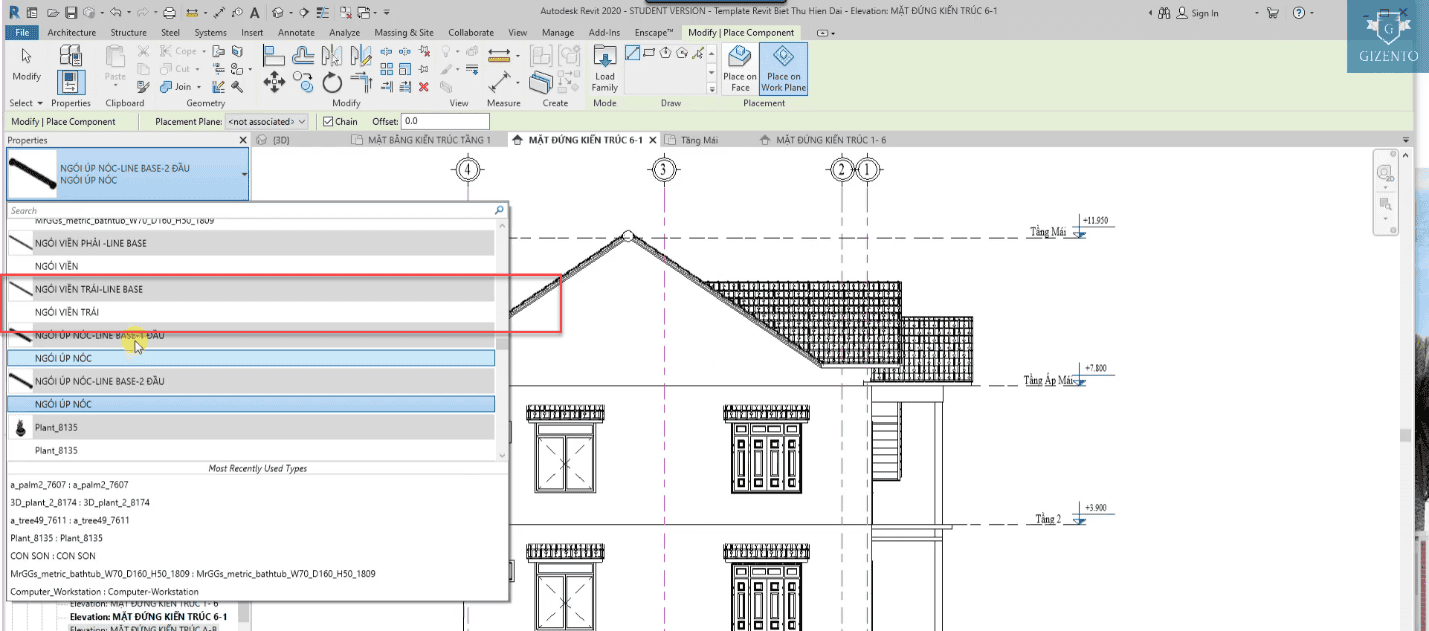Select NGÓI VIỀN TRÁI type
Screen dimensions: 1429x631
click(252, 312)
